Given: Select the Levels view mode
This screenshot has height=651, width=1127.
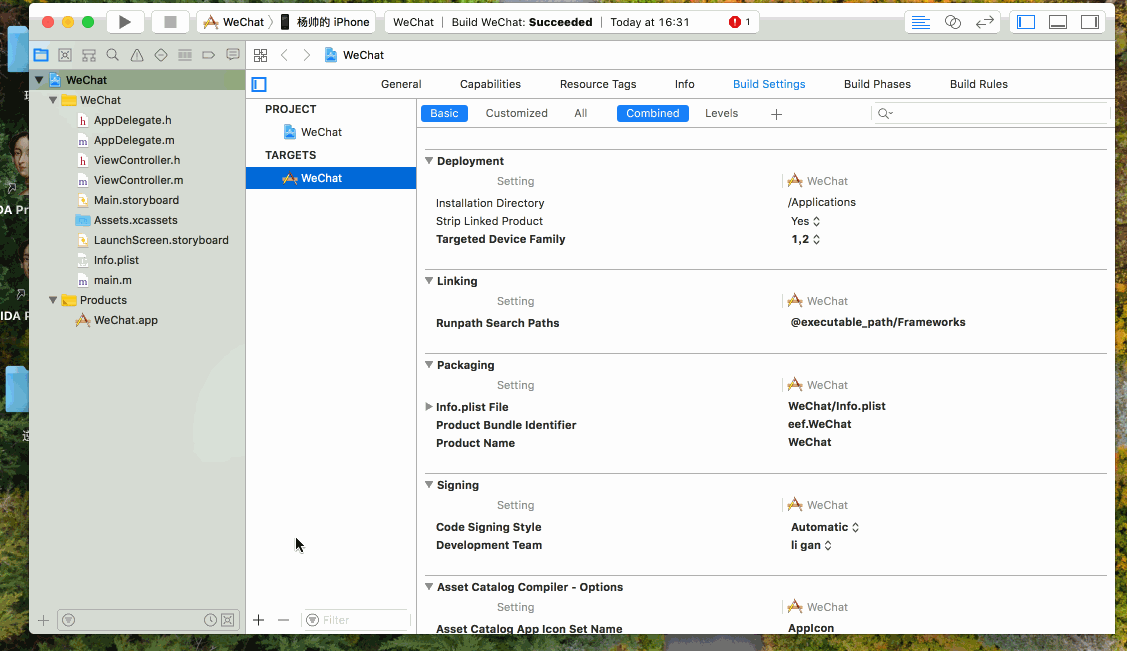Looking at the screenshot, I should point(721,114).
